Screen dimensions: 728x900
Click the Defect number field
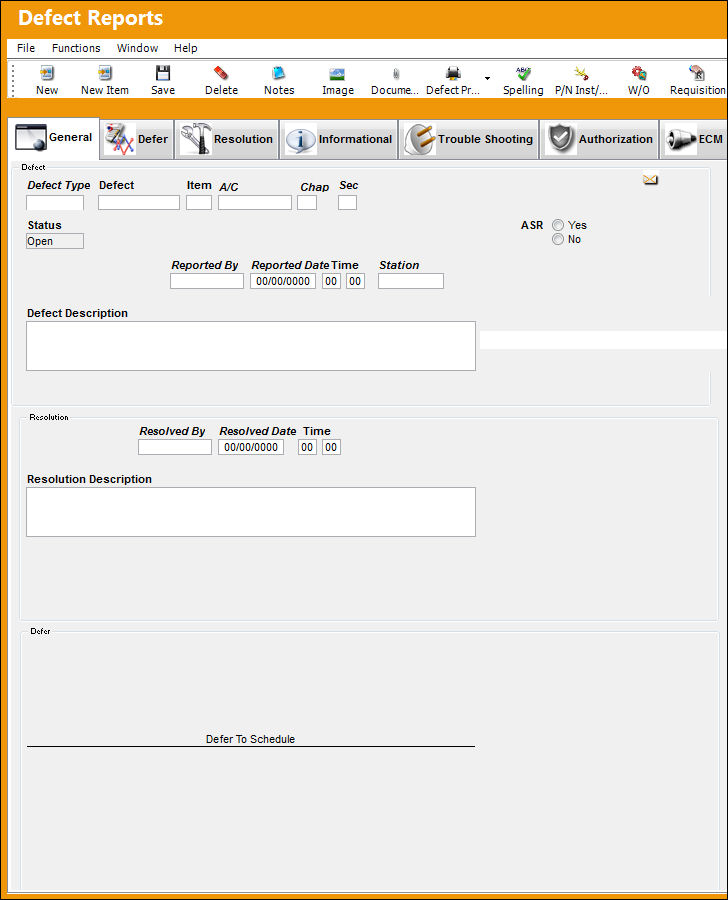(x=138, y=203)
